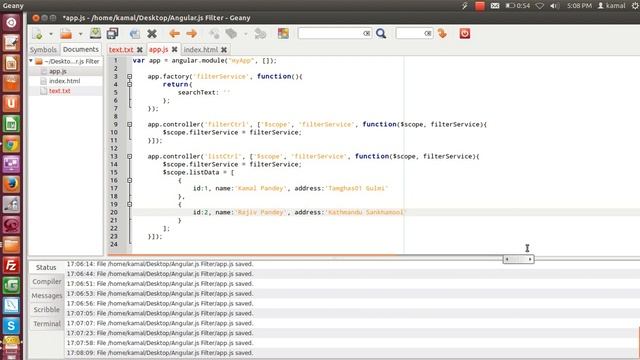Open the battery indicator showing 0:54
Viewport: 640px width, 360px height.
tap(518, 6)
